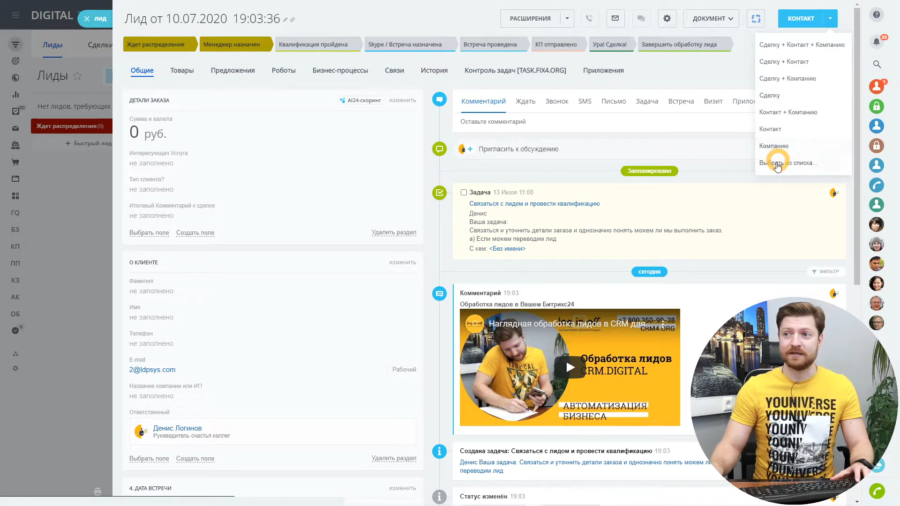Click the green task check timeline icon

[439, 193]
